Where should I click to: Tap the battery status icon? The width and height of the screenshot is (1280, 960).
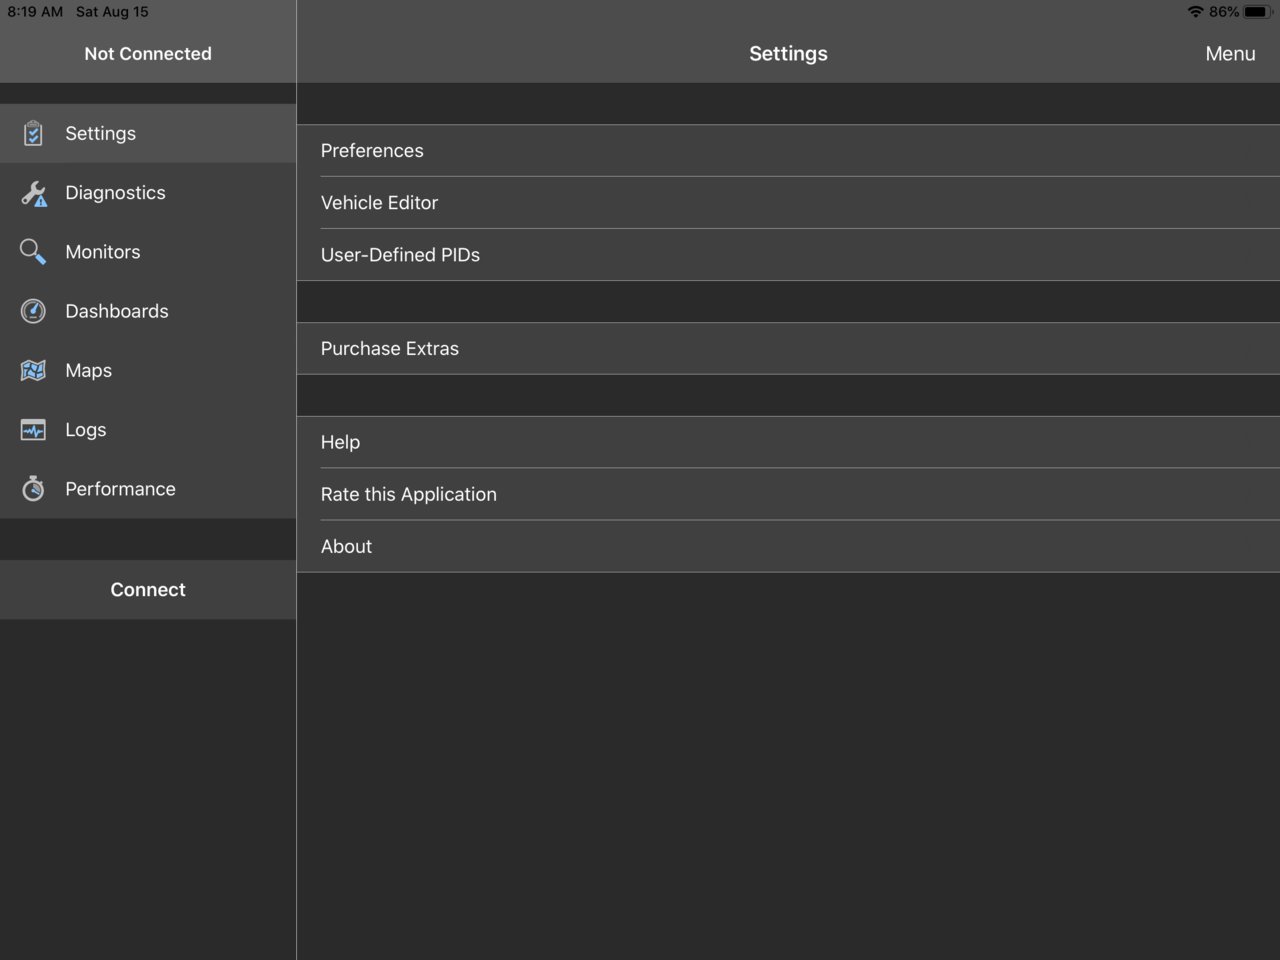[1257, 12]
